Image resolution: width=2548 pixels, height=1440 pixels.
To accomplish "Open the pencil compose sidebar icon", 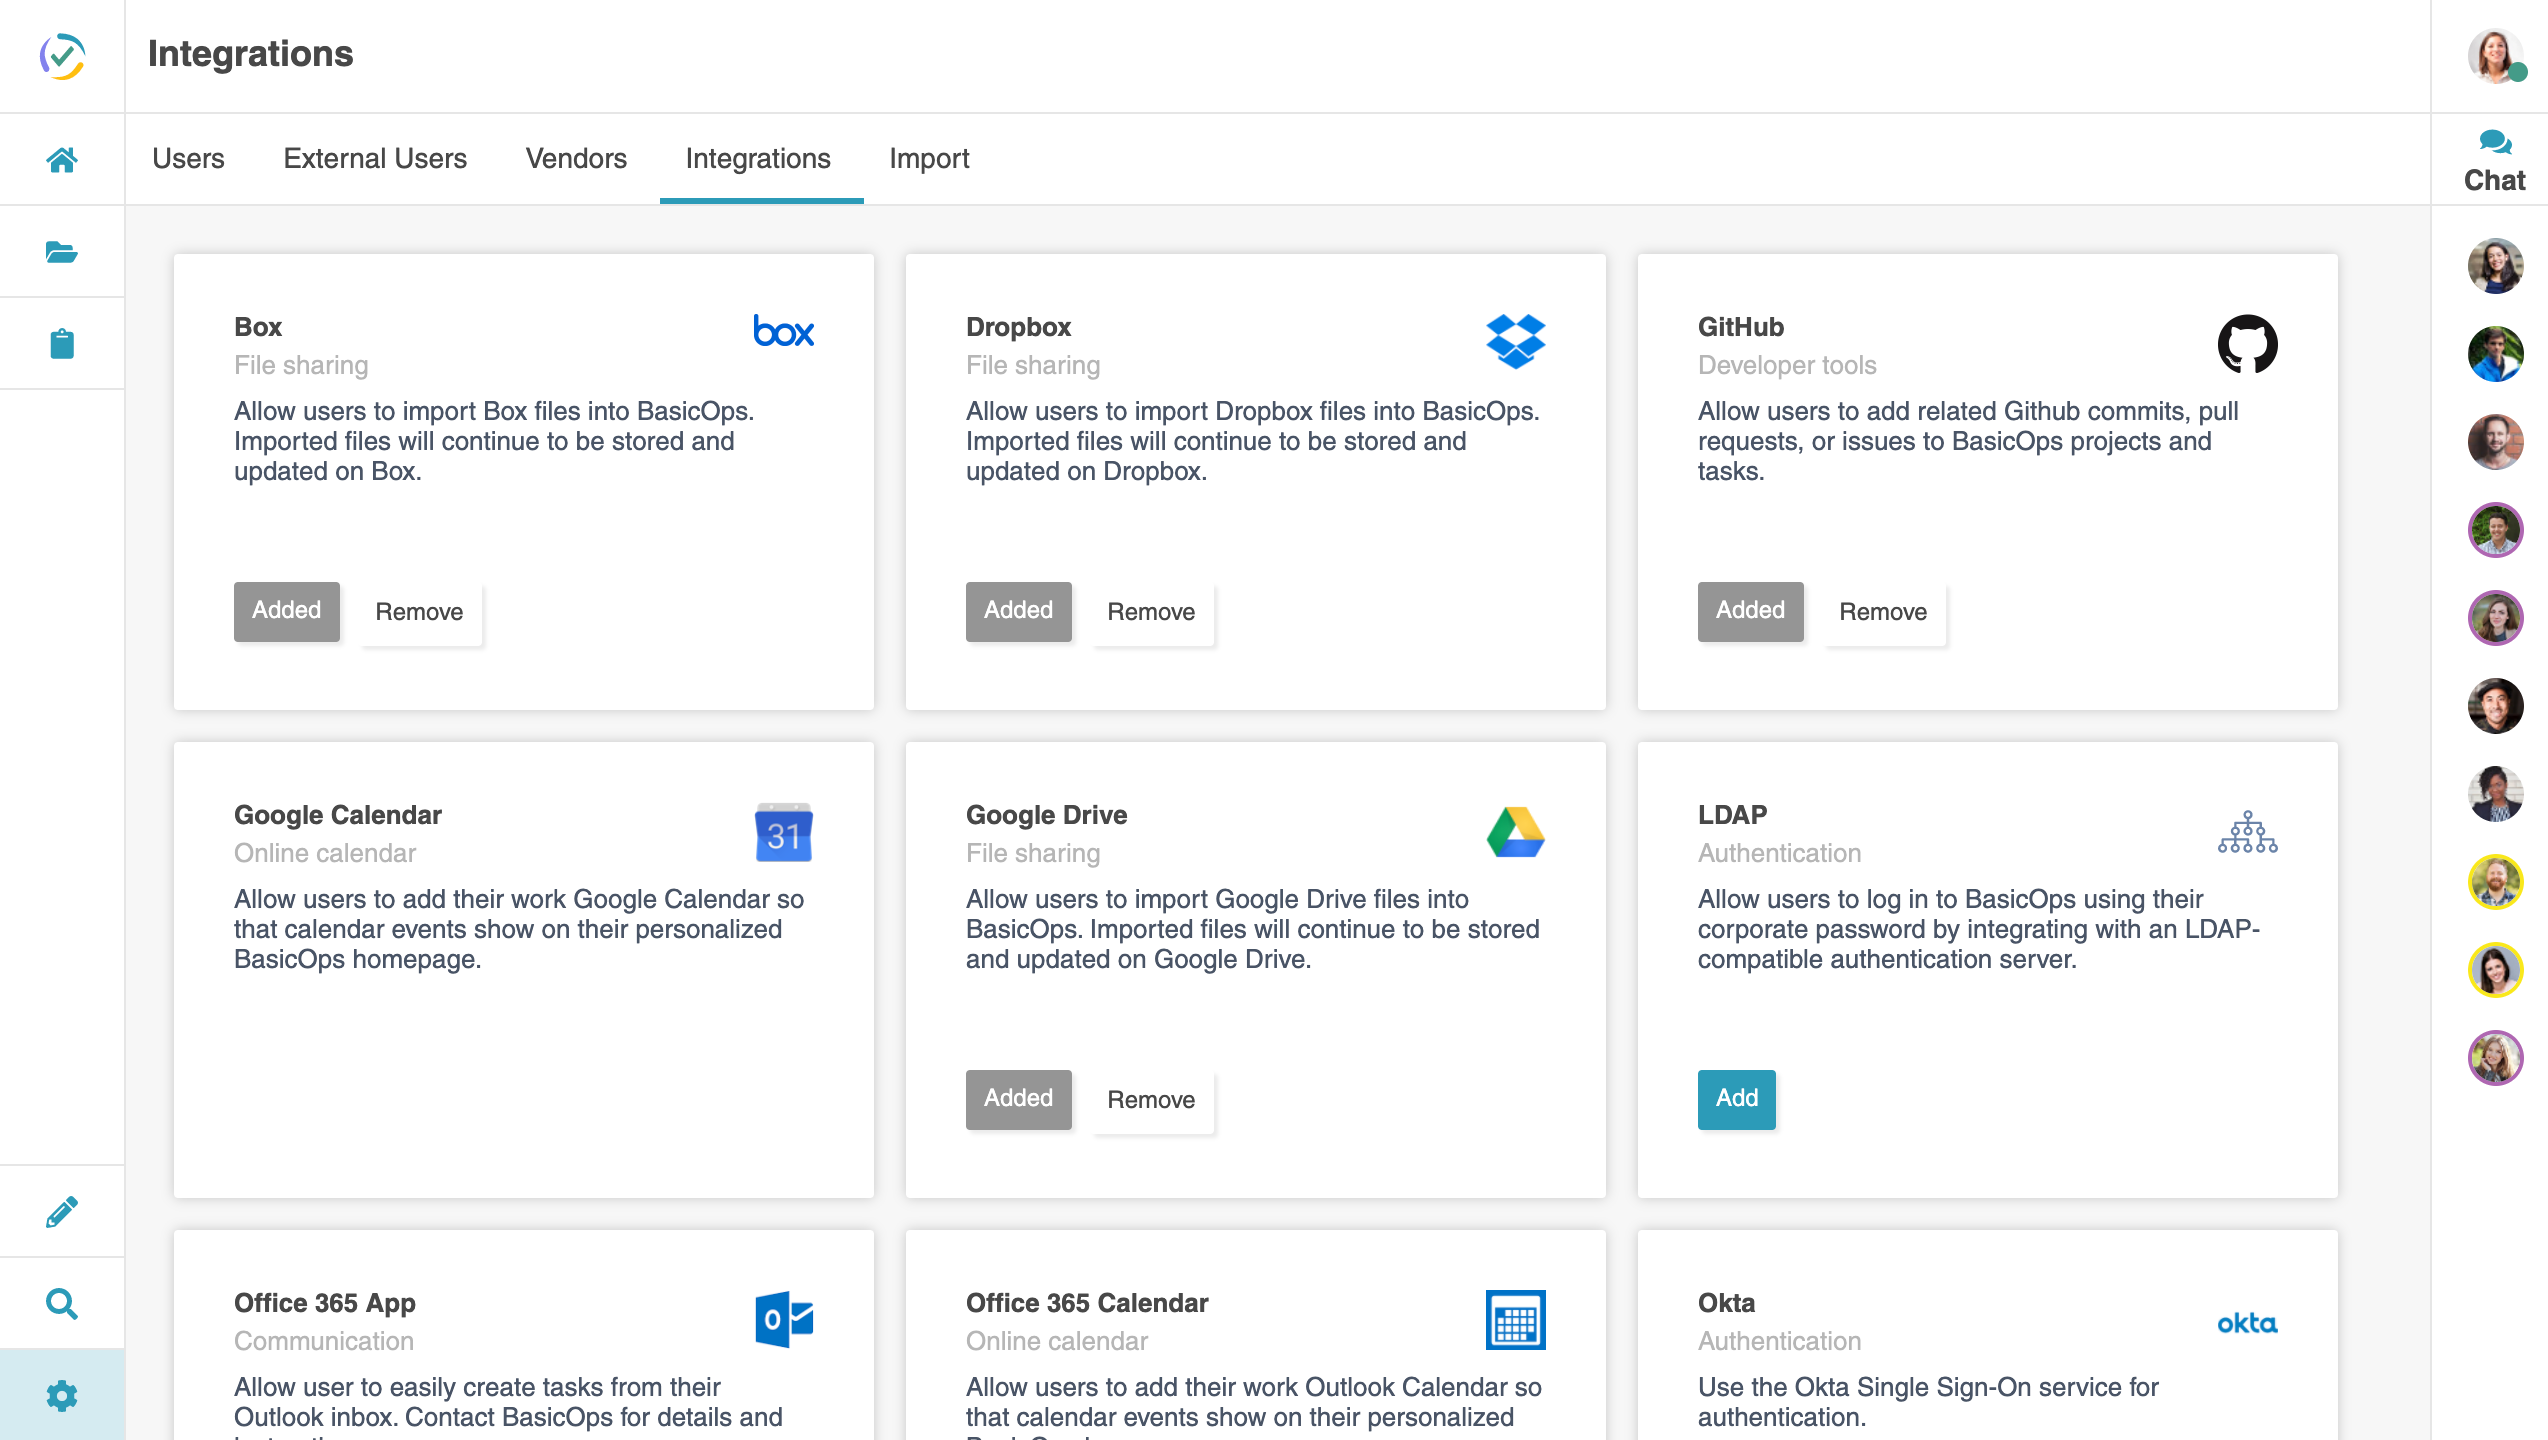I will click(62, 1209).
